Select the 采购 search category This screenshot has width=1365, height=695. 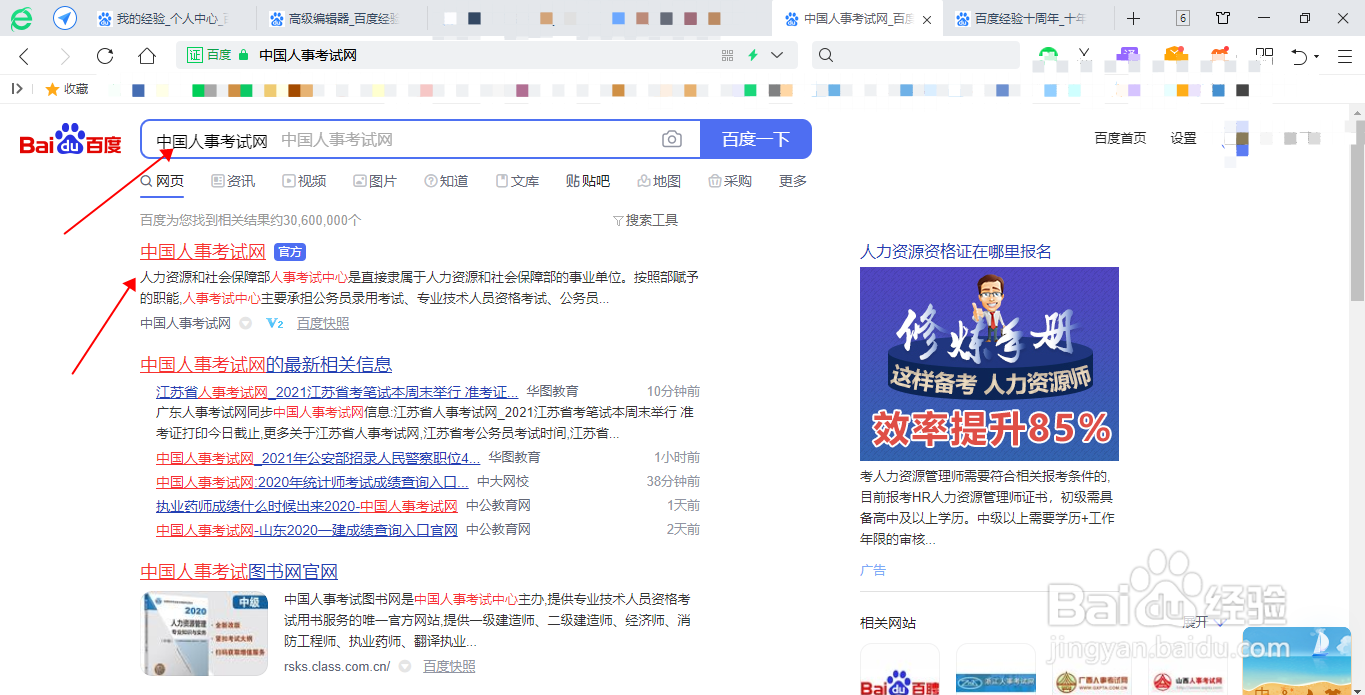tap(730, 181)
